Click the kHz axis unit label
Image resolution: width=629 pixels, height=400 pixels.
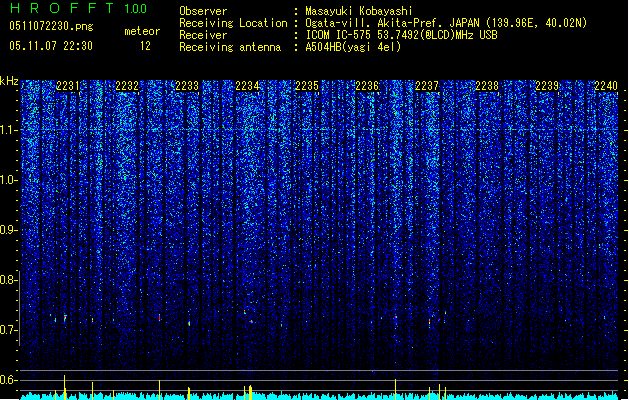point(9,81)
